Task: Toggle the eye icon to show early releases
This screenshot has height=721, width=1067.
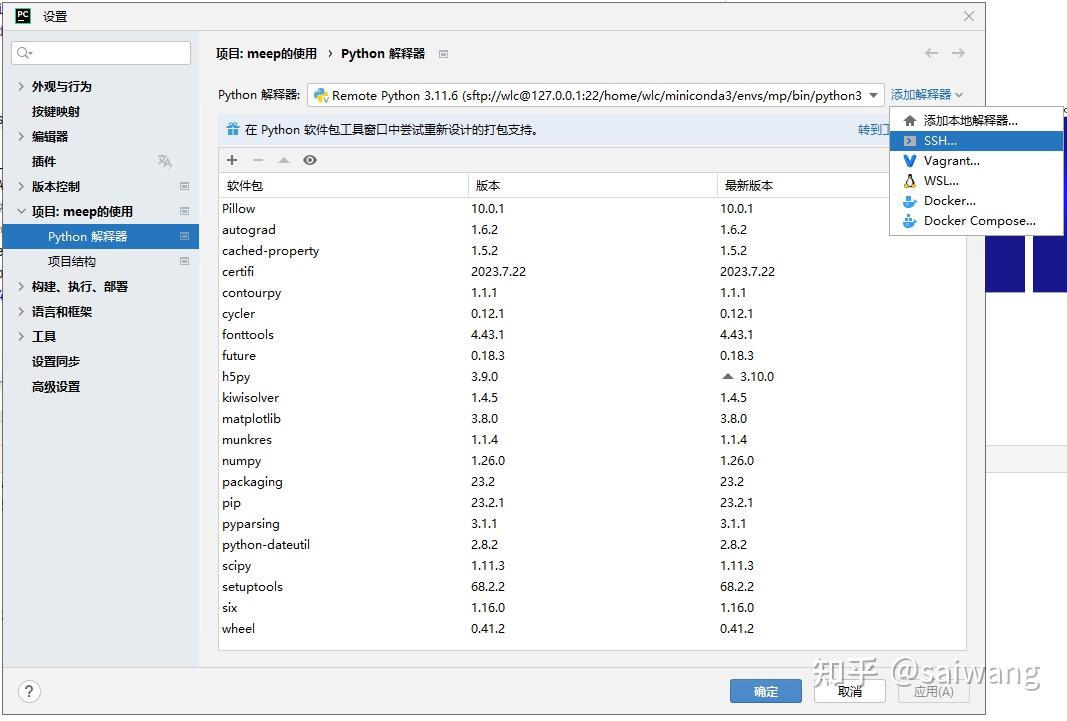Action: 309,160
